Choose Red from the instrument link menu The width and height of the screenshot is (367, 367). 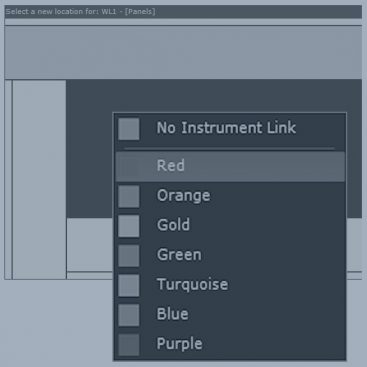(x=230, y=166)
